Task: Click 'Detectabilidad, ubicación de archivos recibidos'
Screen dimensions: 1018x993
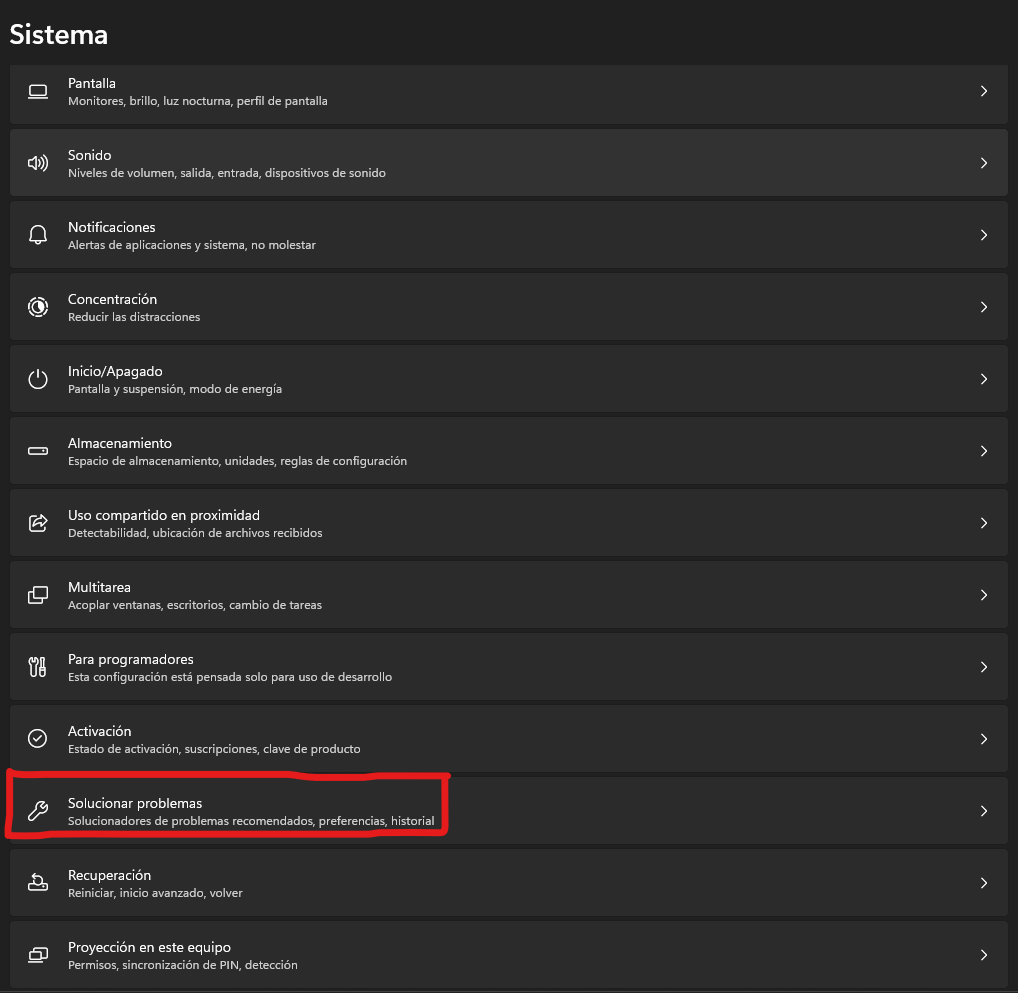Action: coord(195,533)
